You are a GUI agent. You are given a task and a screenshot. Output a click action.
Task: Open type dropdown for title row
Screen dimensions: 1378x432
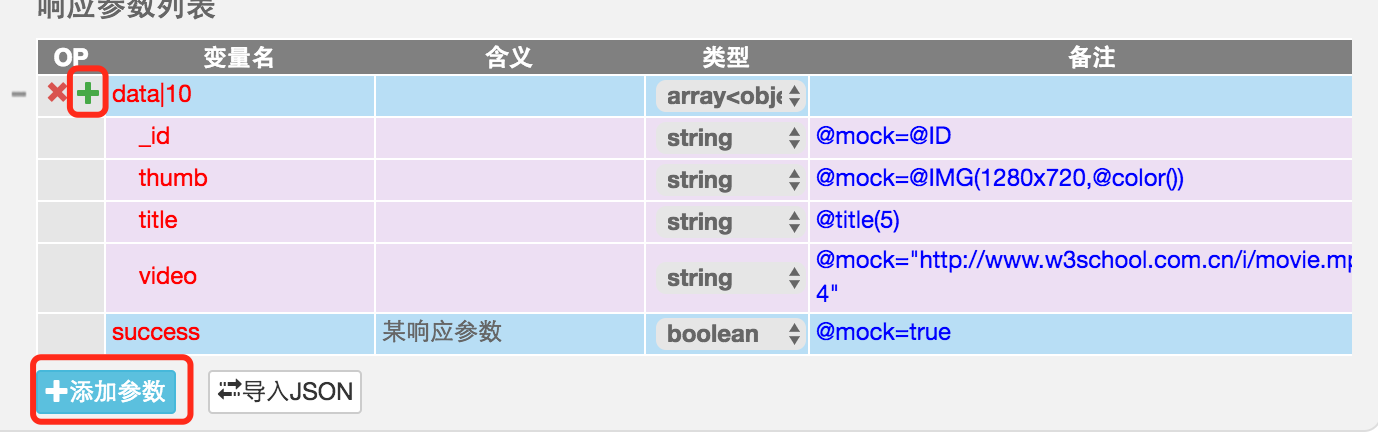730,222
